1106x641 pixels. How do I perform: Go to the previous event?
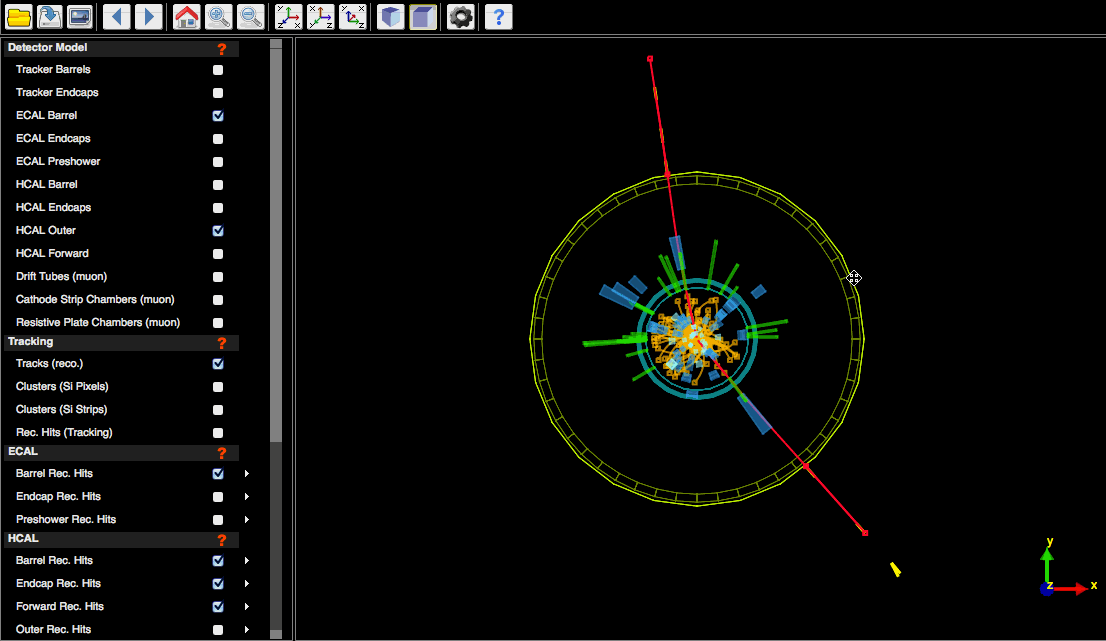coord(115,16)
